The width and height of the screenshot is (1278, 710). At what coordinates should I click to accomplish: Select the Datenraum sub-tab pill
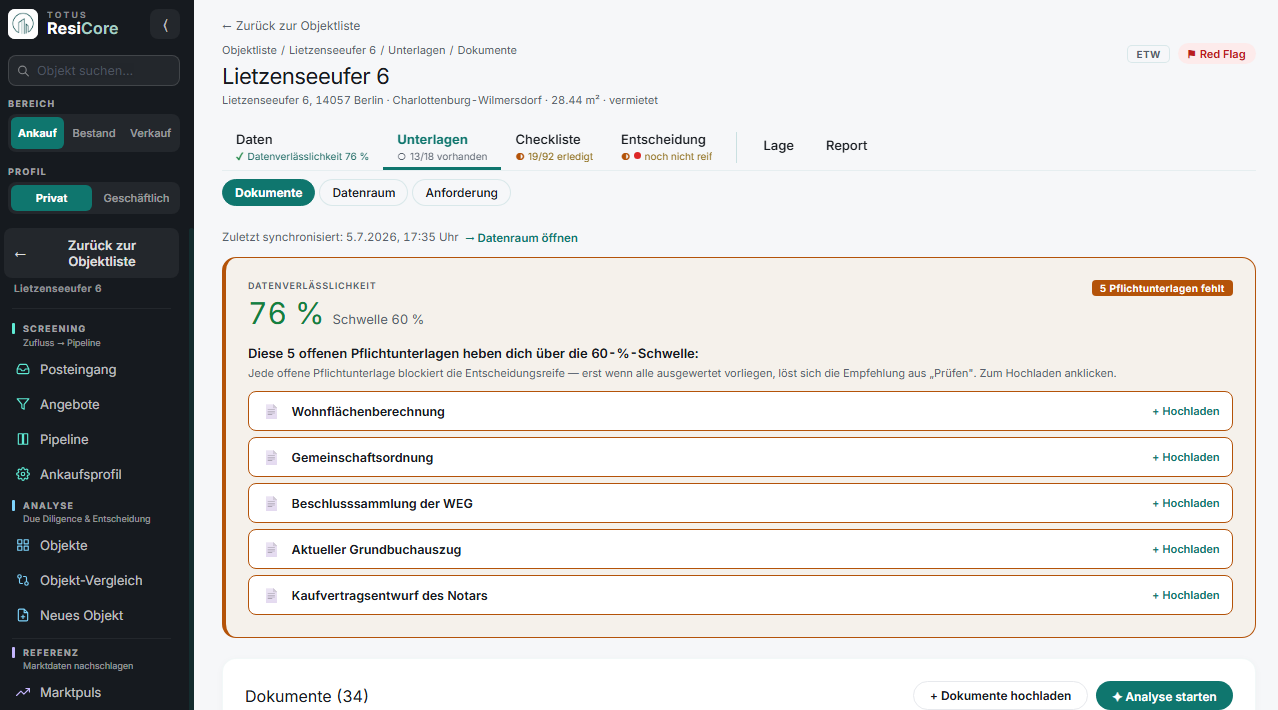tap(364, 193)
